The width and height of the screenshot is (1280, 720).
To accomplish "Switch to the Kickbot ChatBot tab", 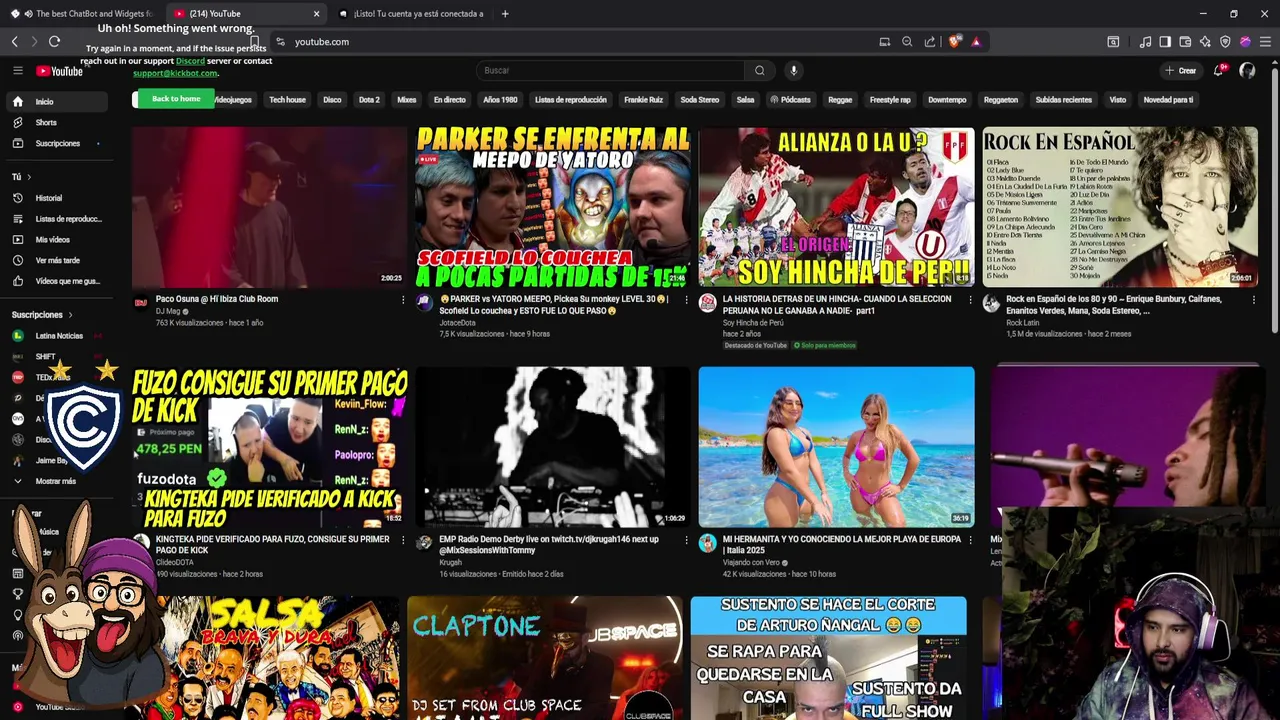I will tap(82, 14).
